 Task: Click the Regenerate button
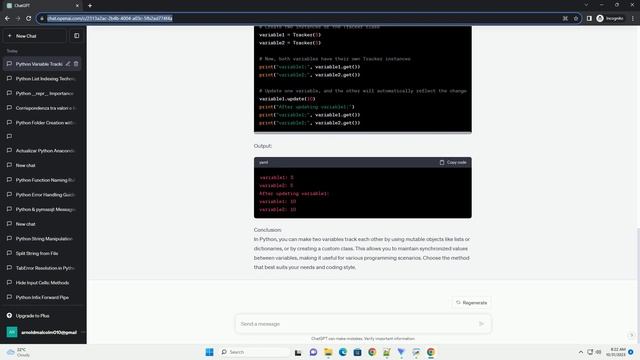(471, 303)
